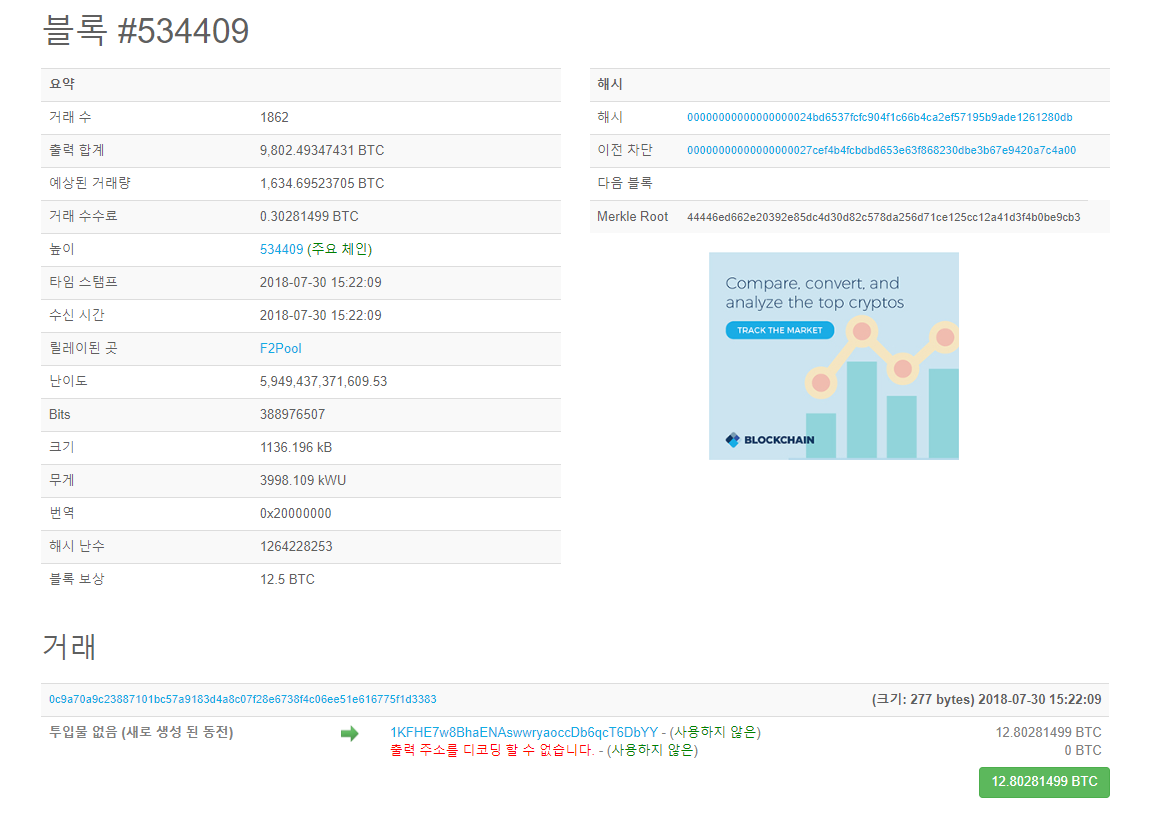Viewport: 1156px width, 831px height.
Task: Select transaction fee value 0.30281499 BTC
Action: tap(309, 216)
